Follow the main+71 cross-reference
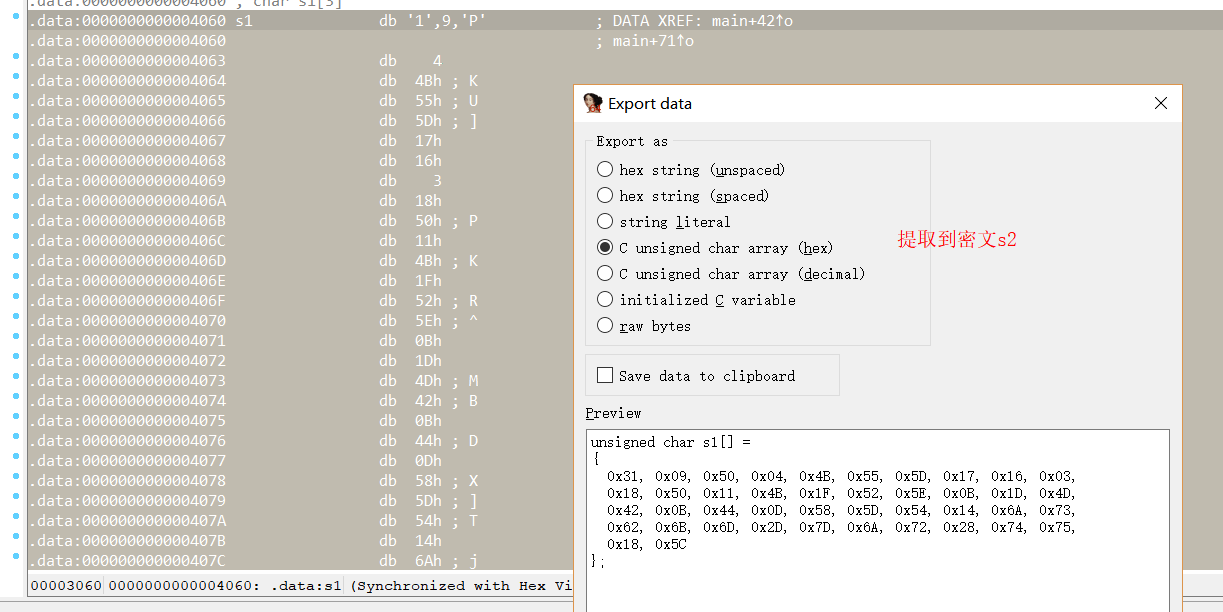This screenshot has height=612, width=1223. coord(652,41)
